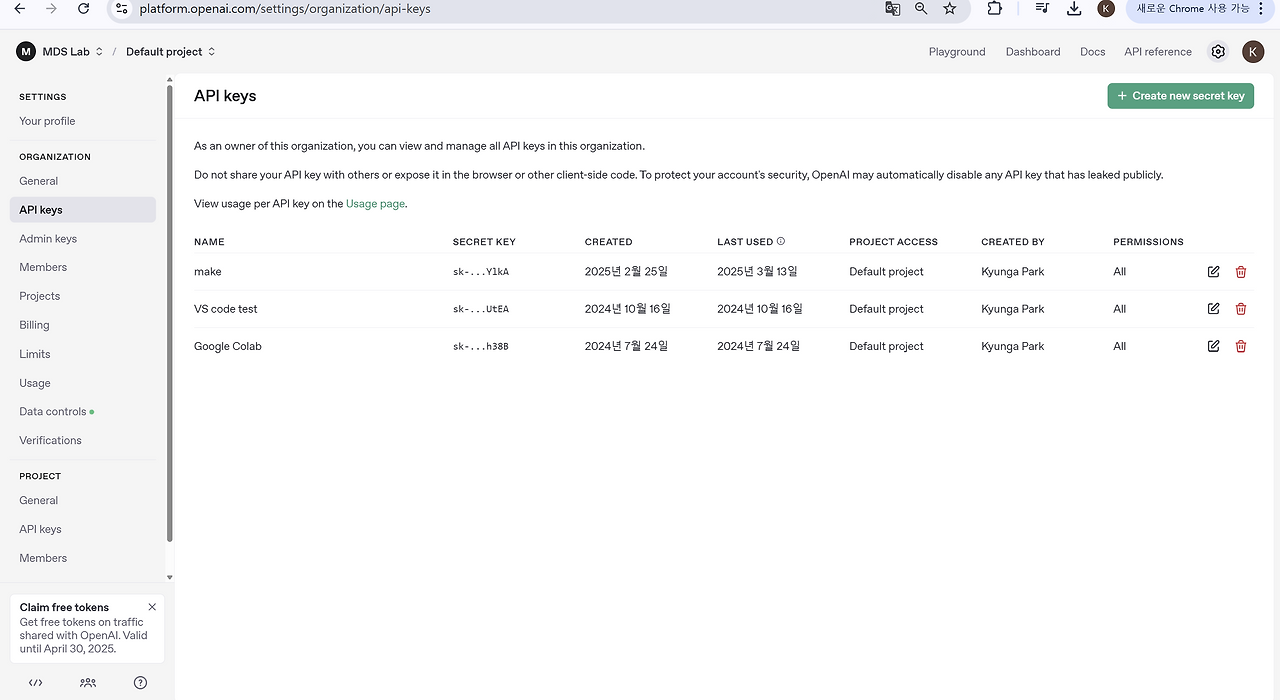Screen dimensions: 1280x700
Task: Open project General settings
Action: [39, 500]
